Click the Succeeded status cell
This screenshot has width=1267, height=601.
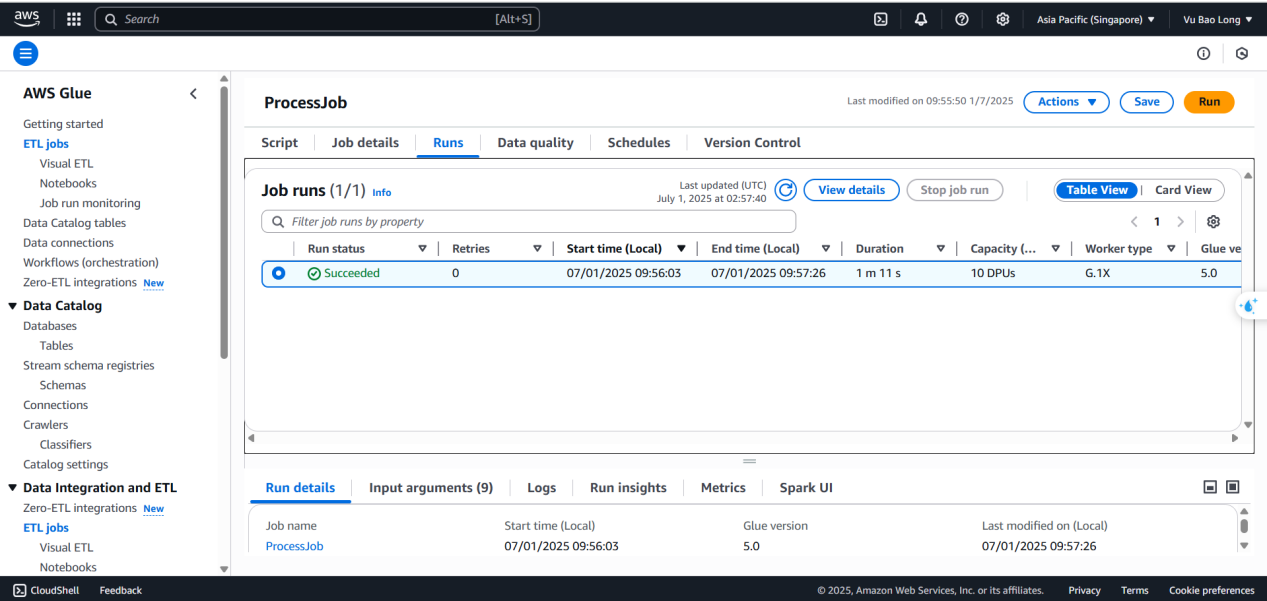coord(344,273)
